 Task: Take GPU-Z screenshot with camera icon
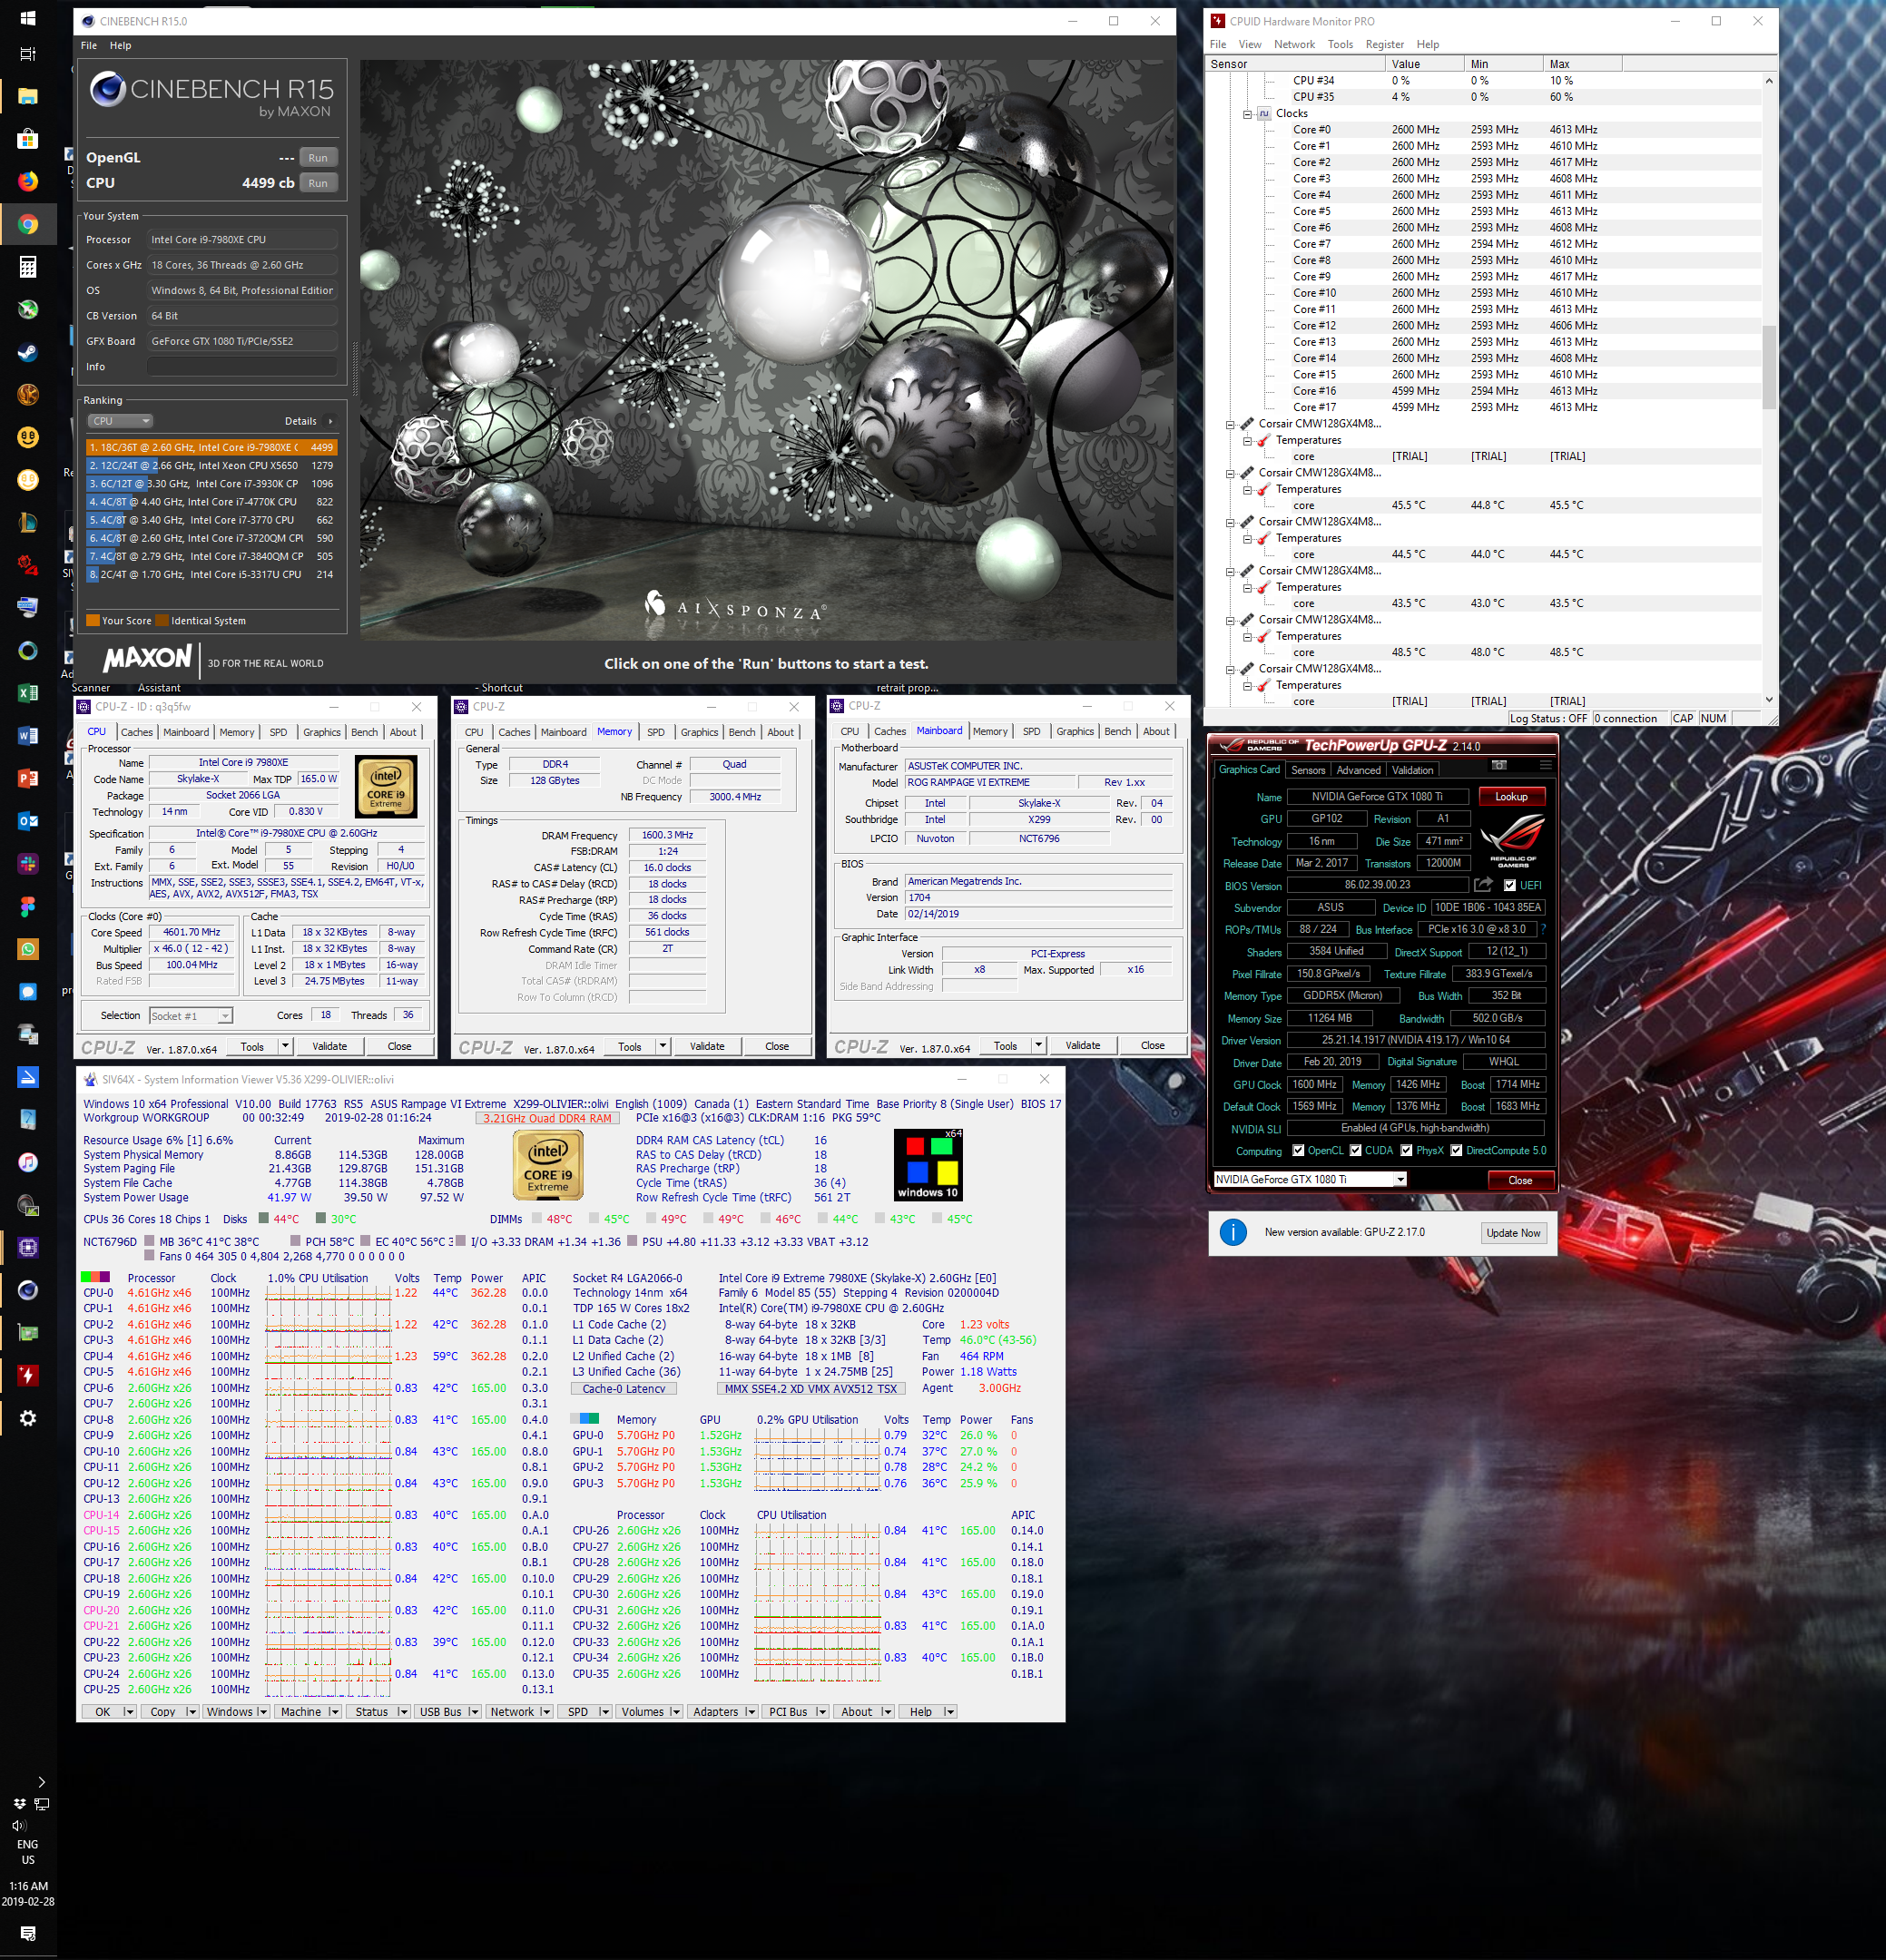1499,765
